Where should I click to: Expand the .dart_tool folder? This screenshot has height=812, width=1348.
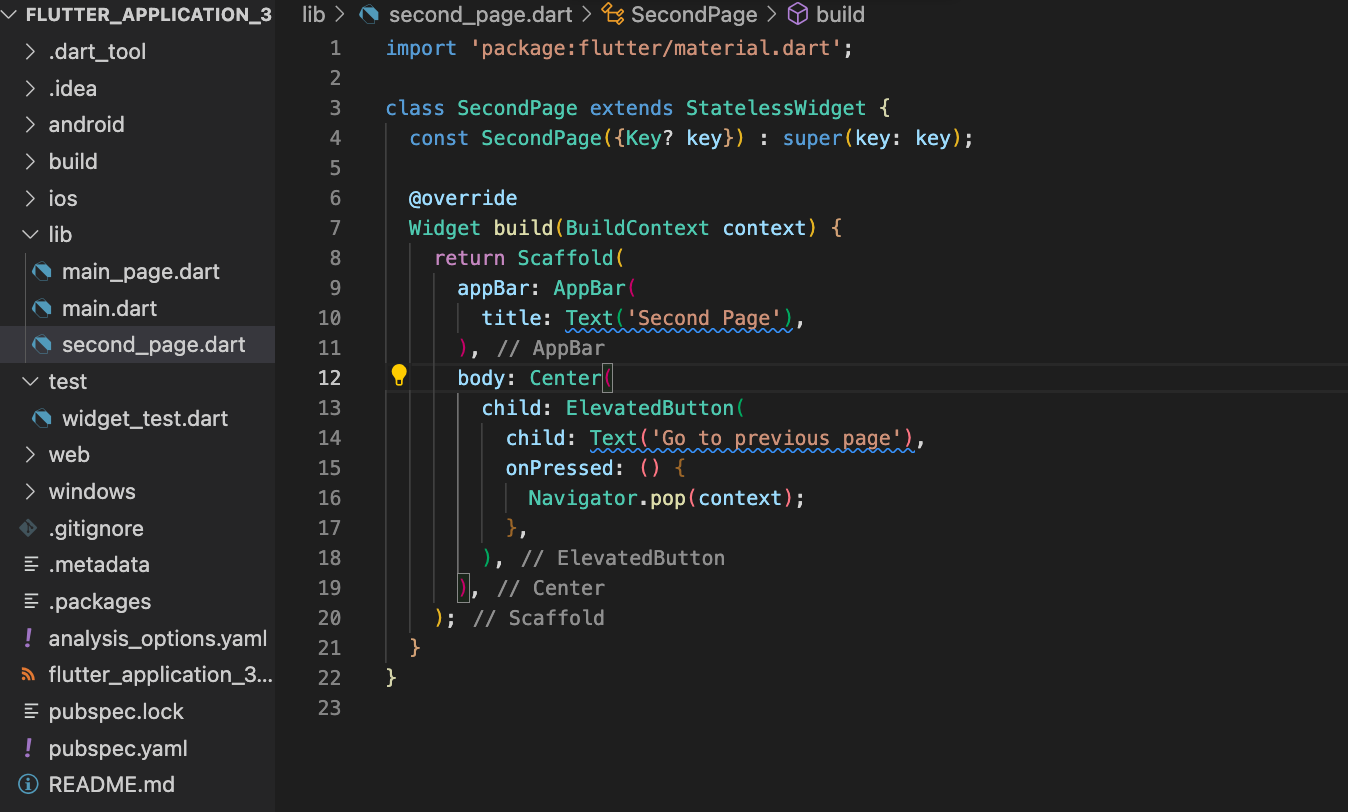coord(30,52)
